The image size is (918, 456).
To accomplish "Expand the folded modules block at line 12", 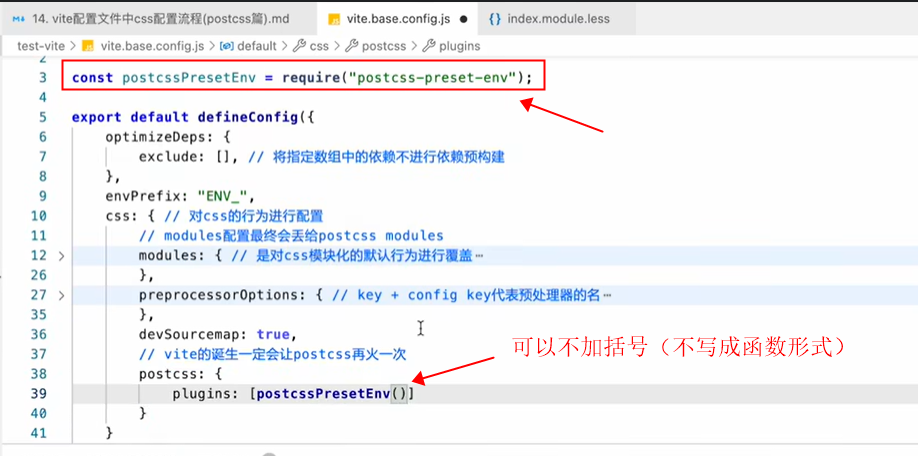I will click(x=61, y=256).
